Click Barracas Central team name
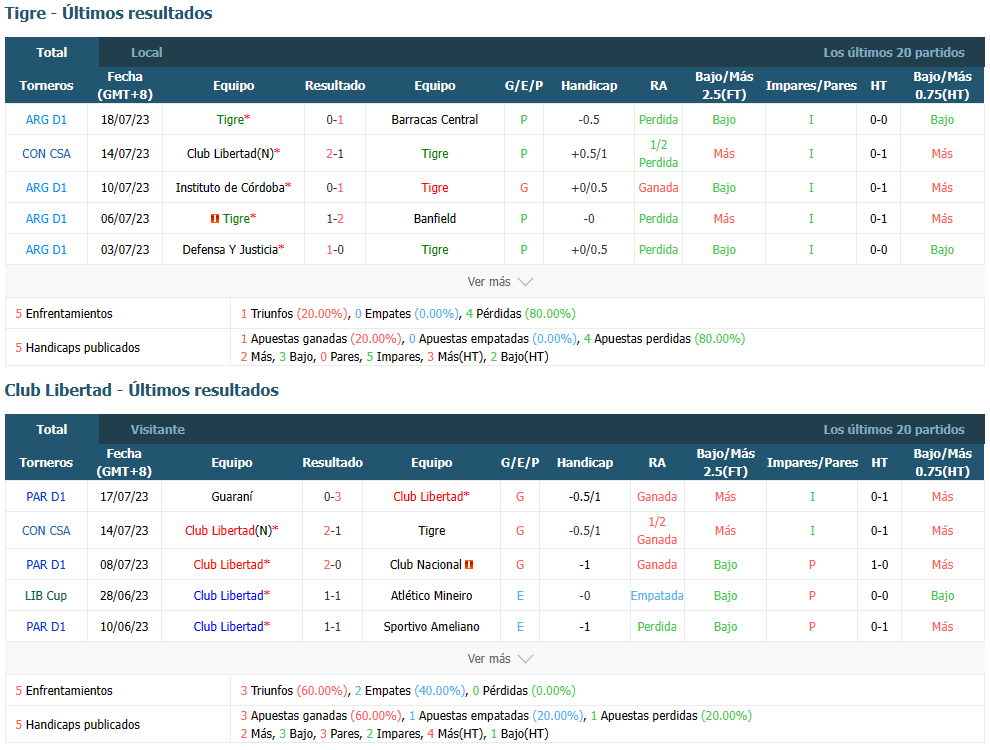This screenshot has height=750, width=990. click(434, 119)
